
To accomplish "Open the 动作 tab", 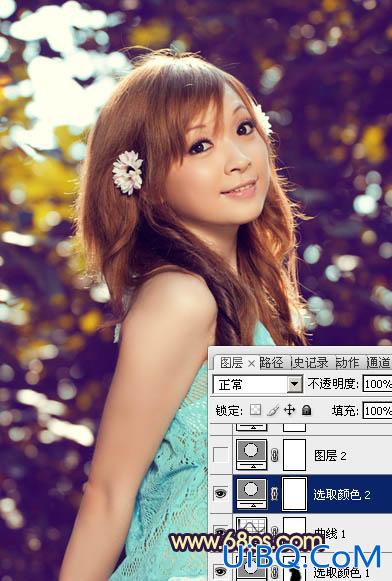I will tap(347, 363).
